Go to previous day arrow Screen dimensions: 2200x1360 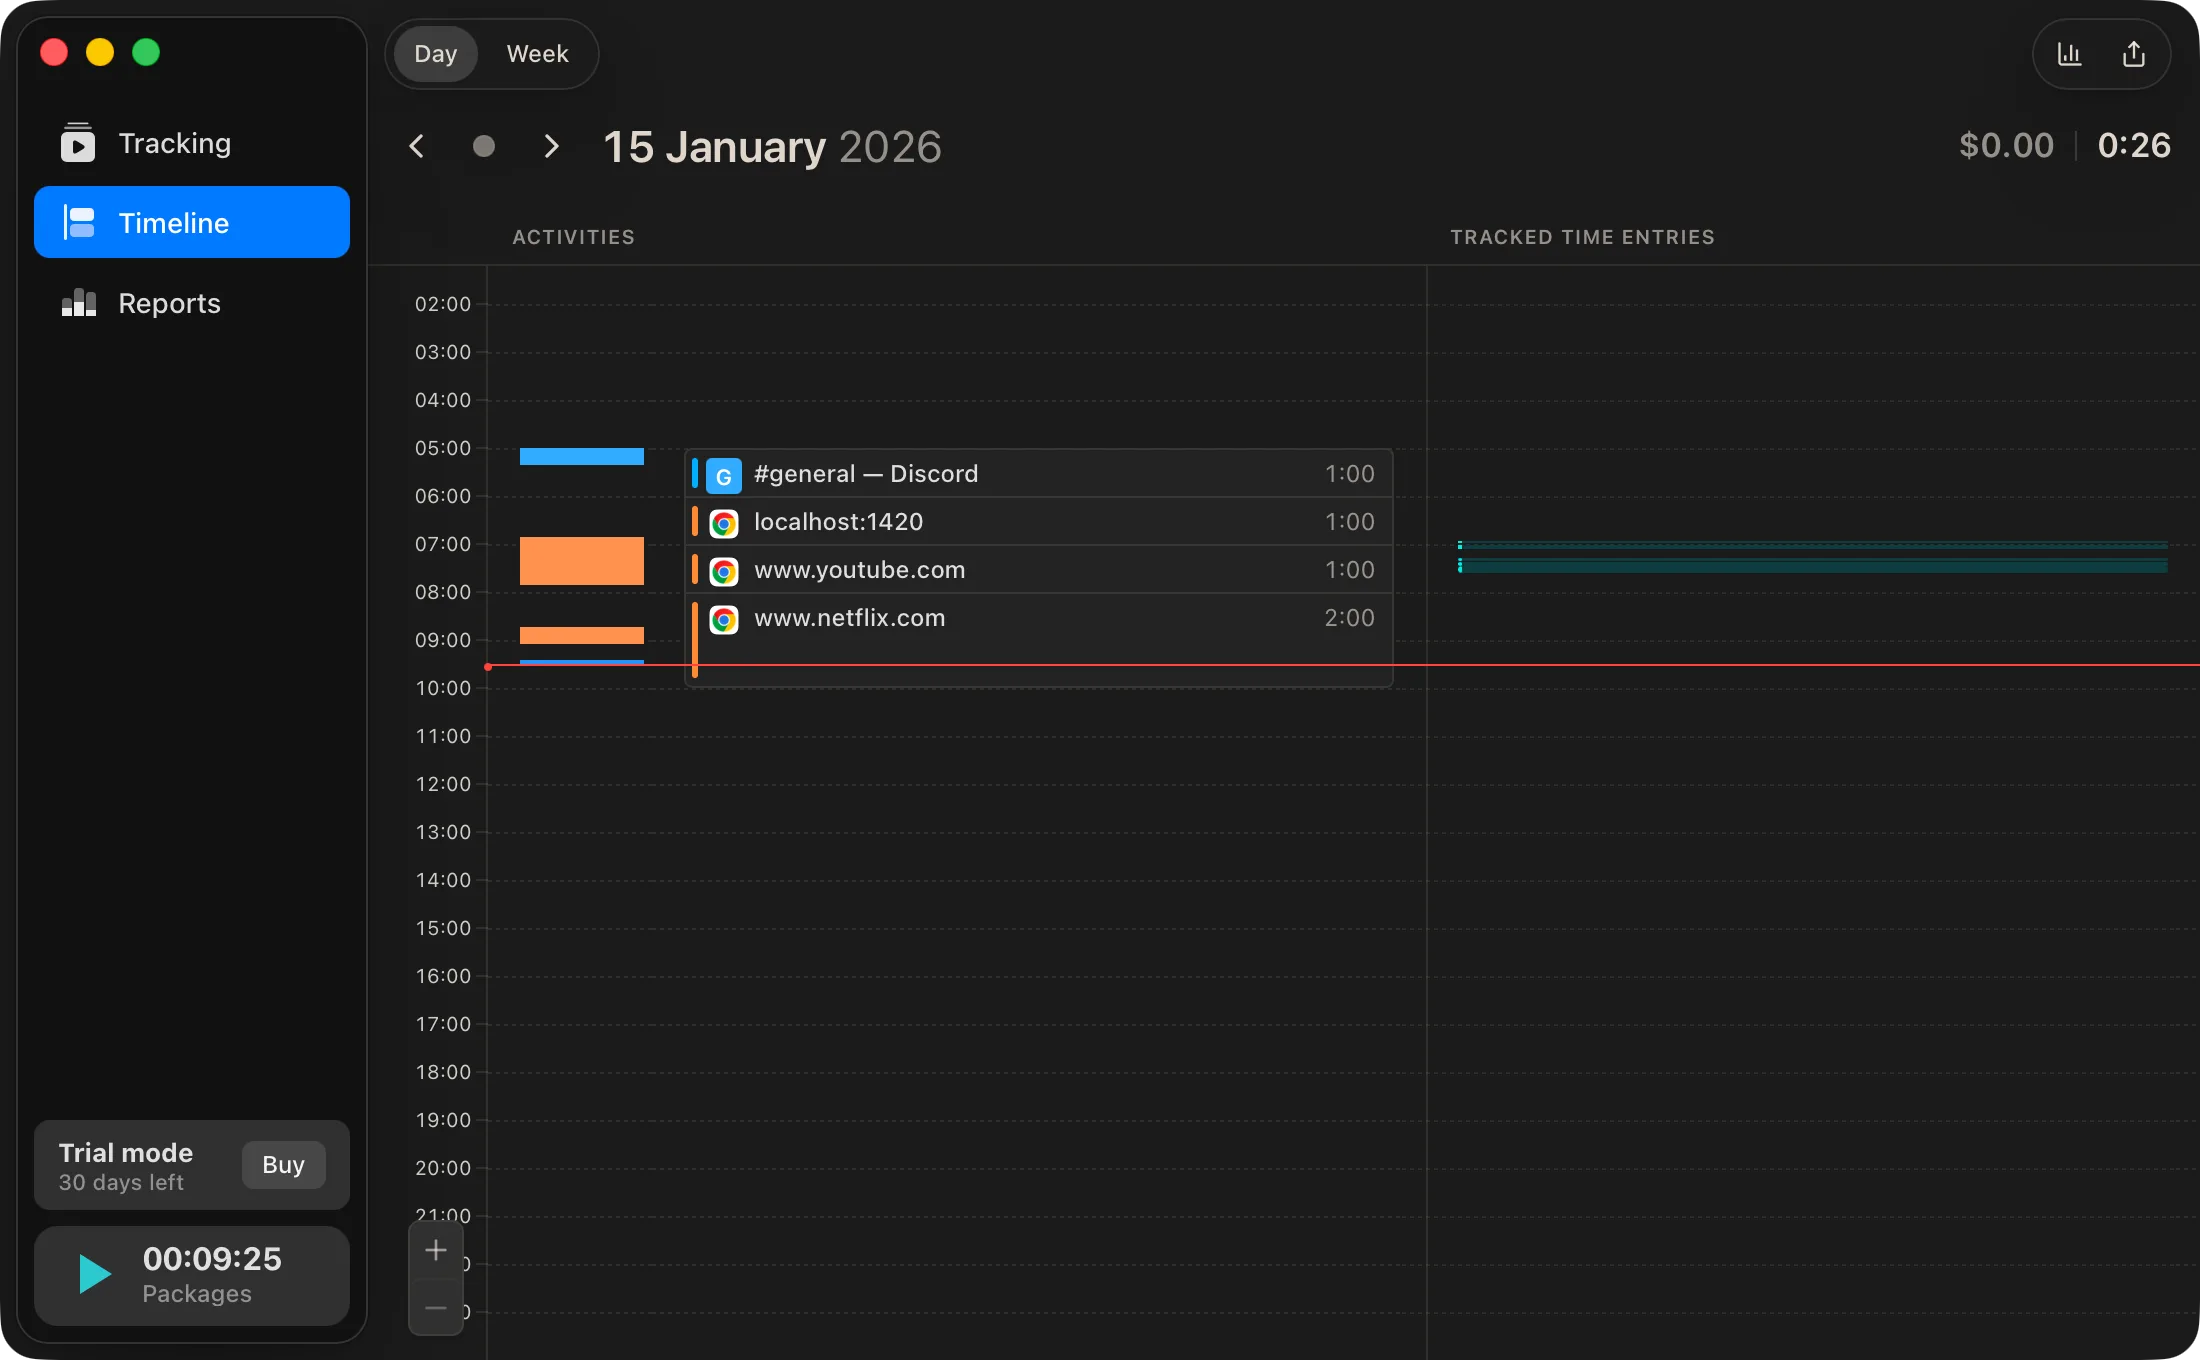pos(417,146)
